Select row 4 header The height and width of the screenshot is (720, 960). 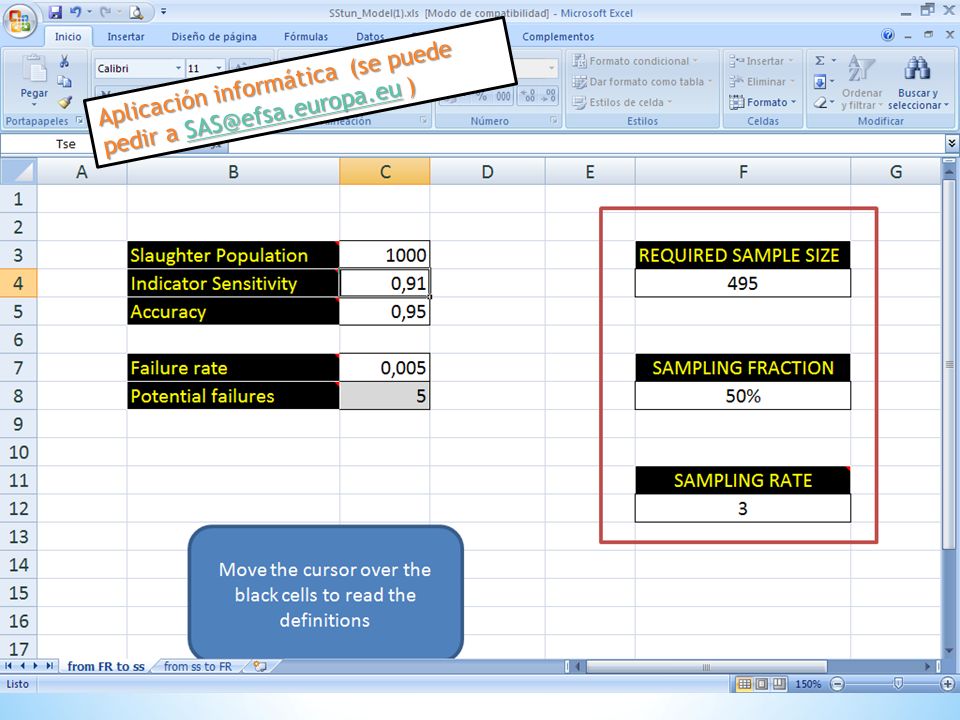click(x=18, y=283)
